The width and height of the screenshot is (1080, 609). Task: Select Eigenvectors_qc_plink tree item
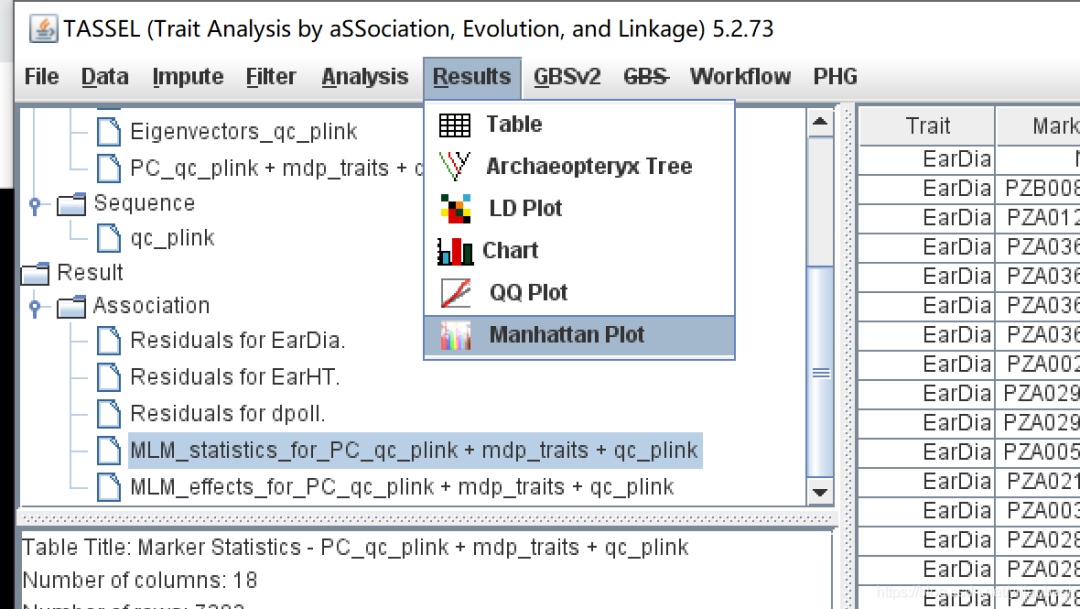(x=244, y=131)
